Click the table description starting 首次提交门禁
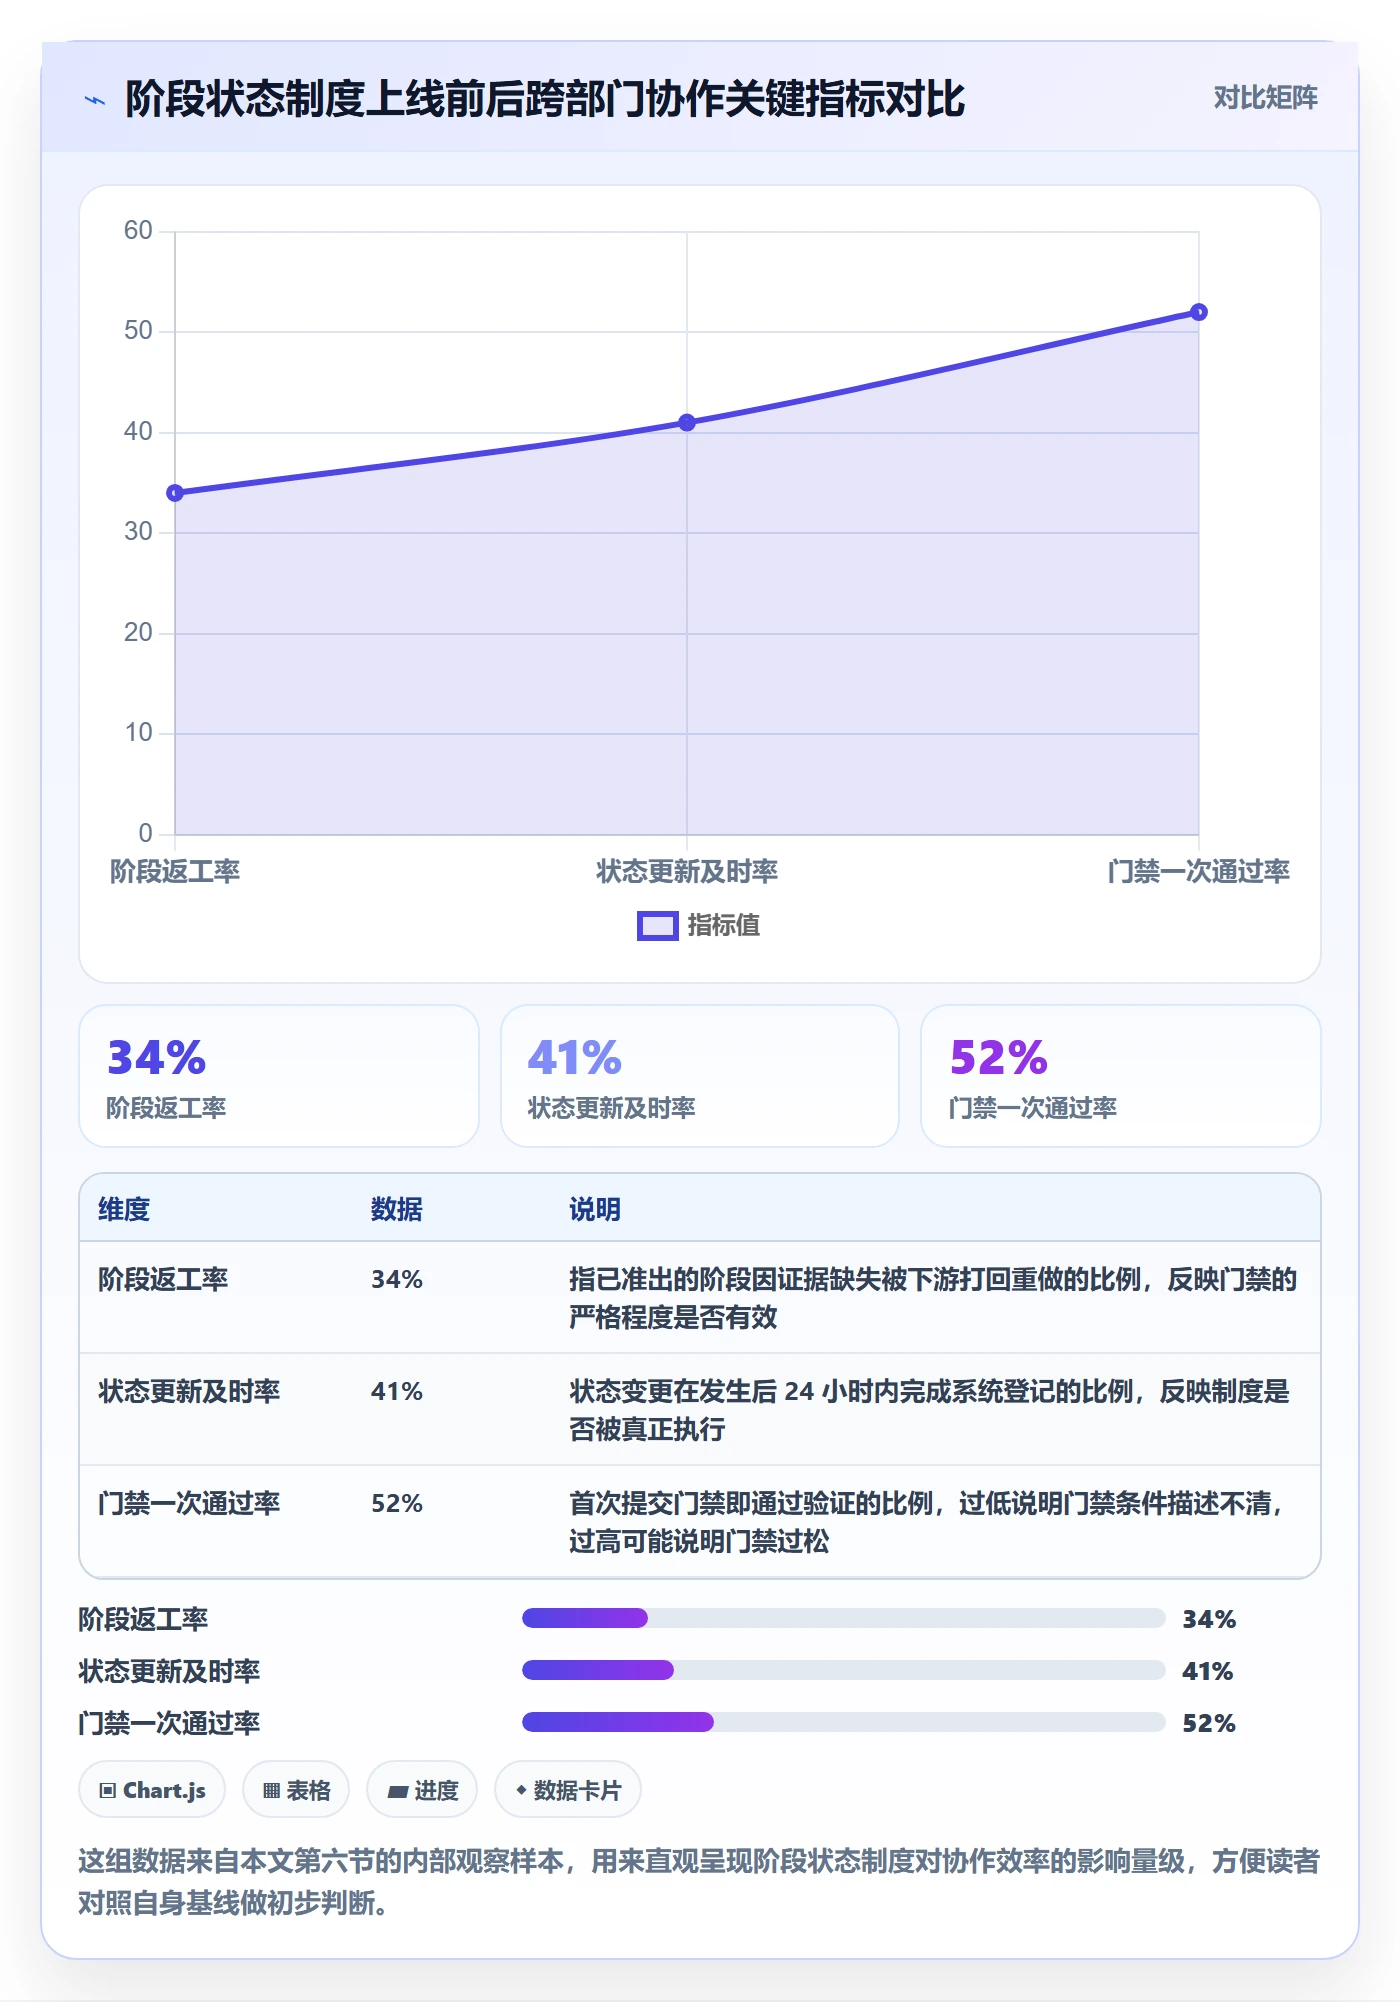This screenshot has width=1400, height=2002. pyautogui.click(x=927, y=1522)
